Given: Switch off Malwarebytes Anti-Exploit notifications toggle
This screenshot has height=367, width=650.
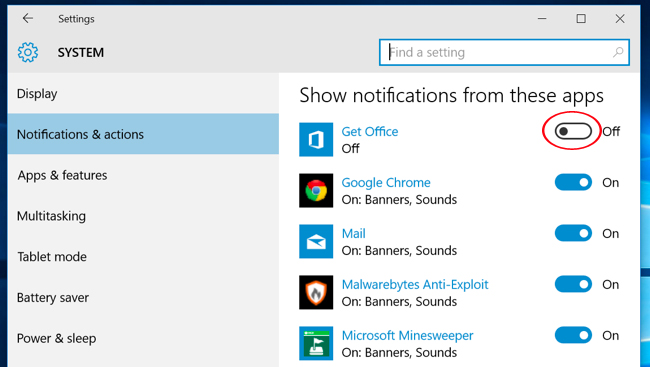Looking at the screenshot, I should point(573,284).
